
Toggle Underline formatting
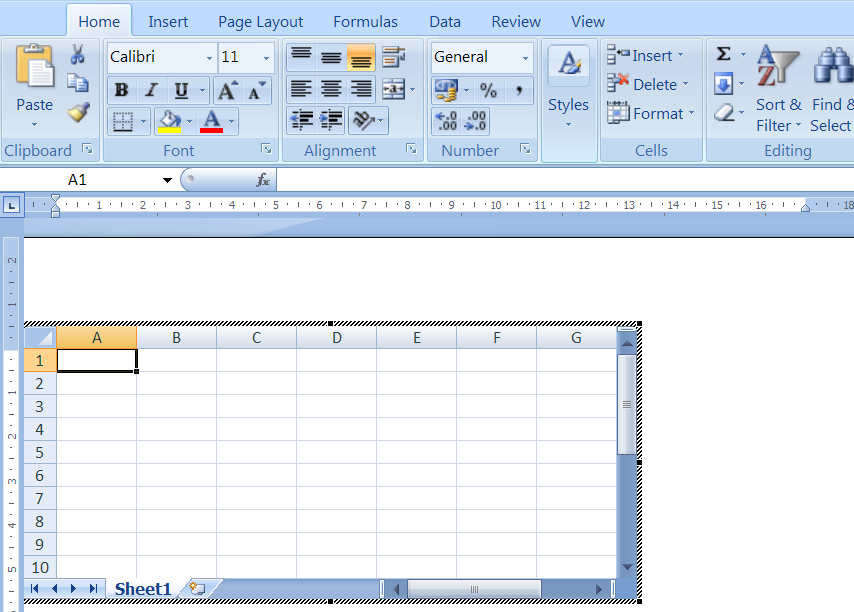click(x=181, y=90)
